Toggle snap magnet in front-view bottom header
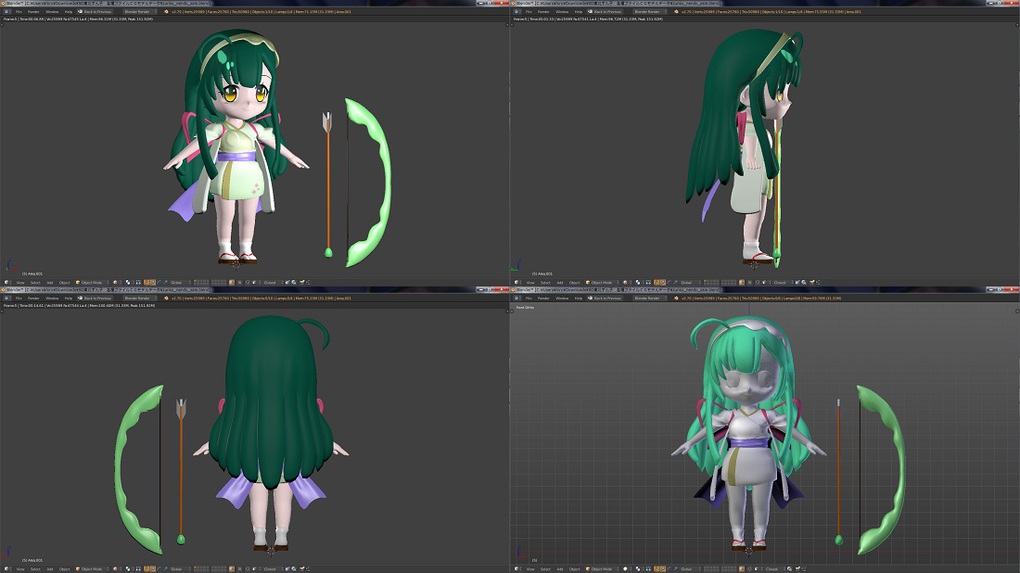The image size is (1020, 573). point(247,282)
